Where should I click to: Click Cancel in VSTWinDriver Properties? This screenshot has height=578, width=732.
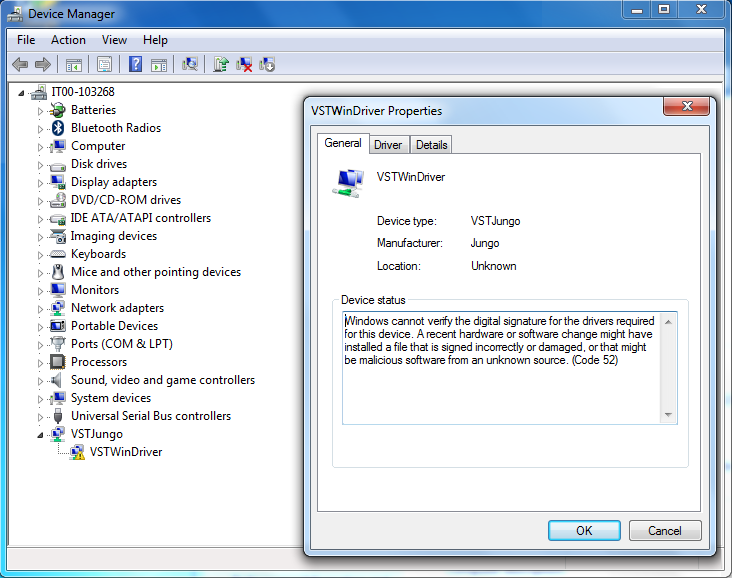(665, 531)
